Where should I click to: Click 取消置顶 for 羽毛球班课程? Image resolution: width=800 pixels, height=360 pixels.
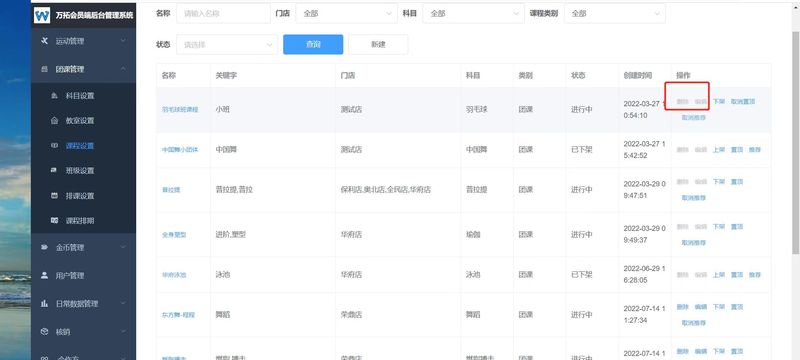click(x=743, y=101)
